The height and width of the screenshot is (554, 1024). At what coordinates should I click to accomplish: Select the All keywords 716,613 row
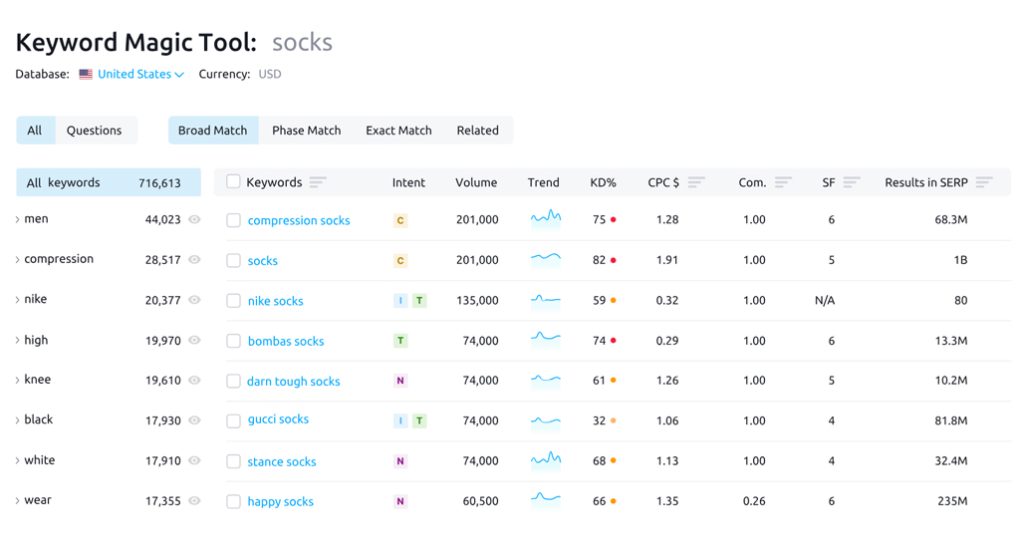tap(108, 183)
